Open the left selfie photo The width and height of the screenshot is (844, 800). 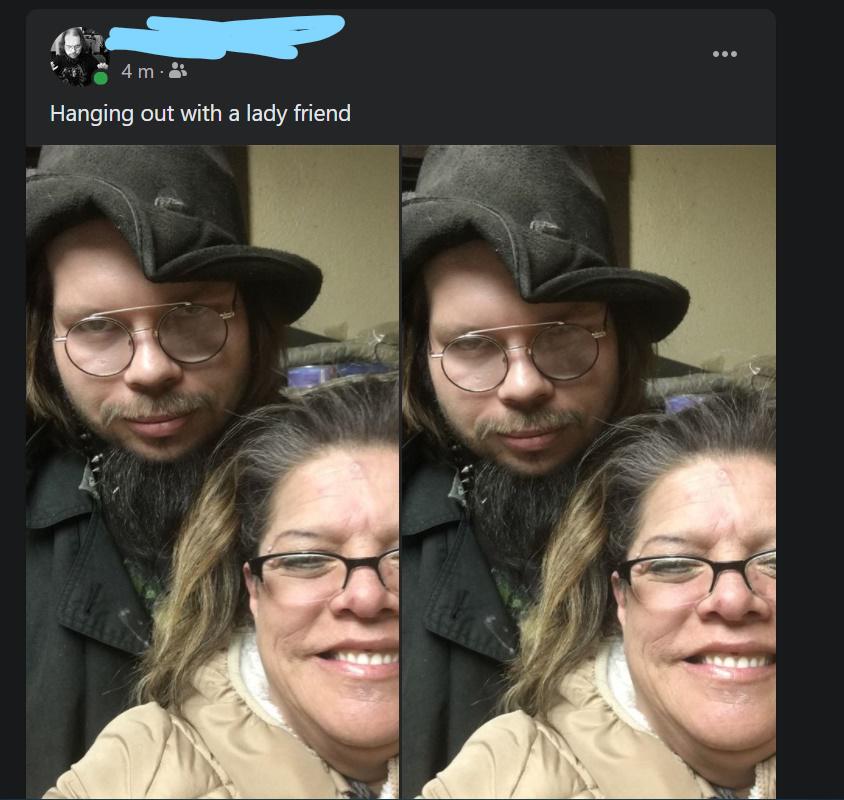coord(213,472)
